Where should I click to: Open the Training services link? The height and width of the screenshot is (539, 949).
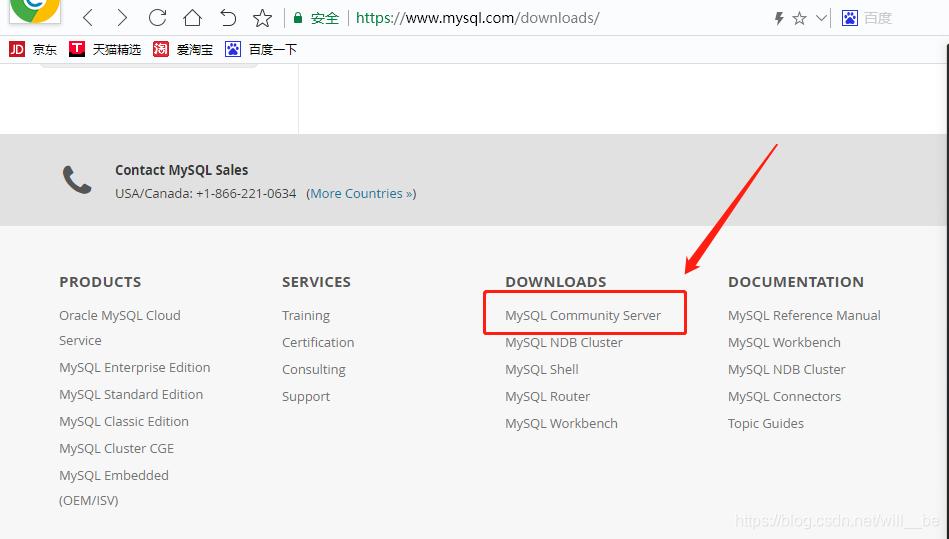click(306, 316)
